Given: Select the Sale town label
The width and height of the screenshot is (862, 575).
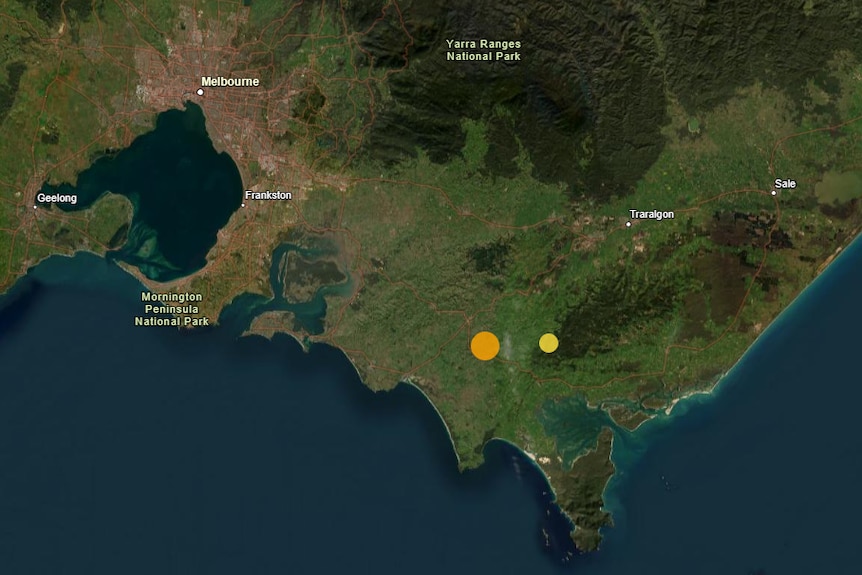Looking at the screenshot, I should pyautogui.click(x=785, y=184).
